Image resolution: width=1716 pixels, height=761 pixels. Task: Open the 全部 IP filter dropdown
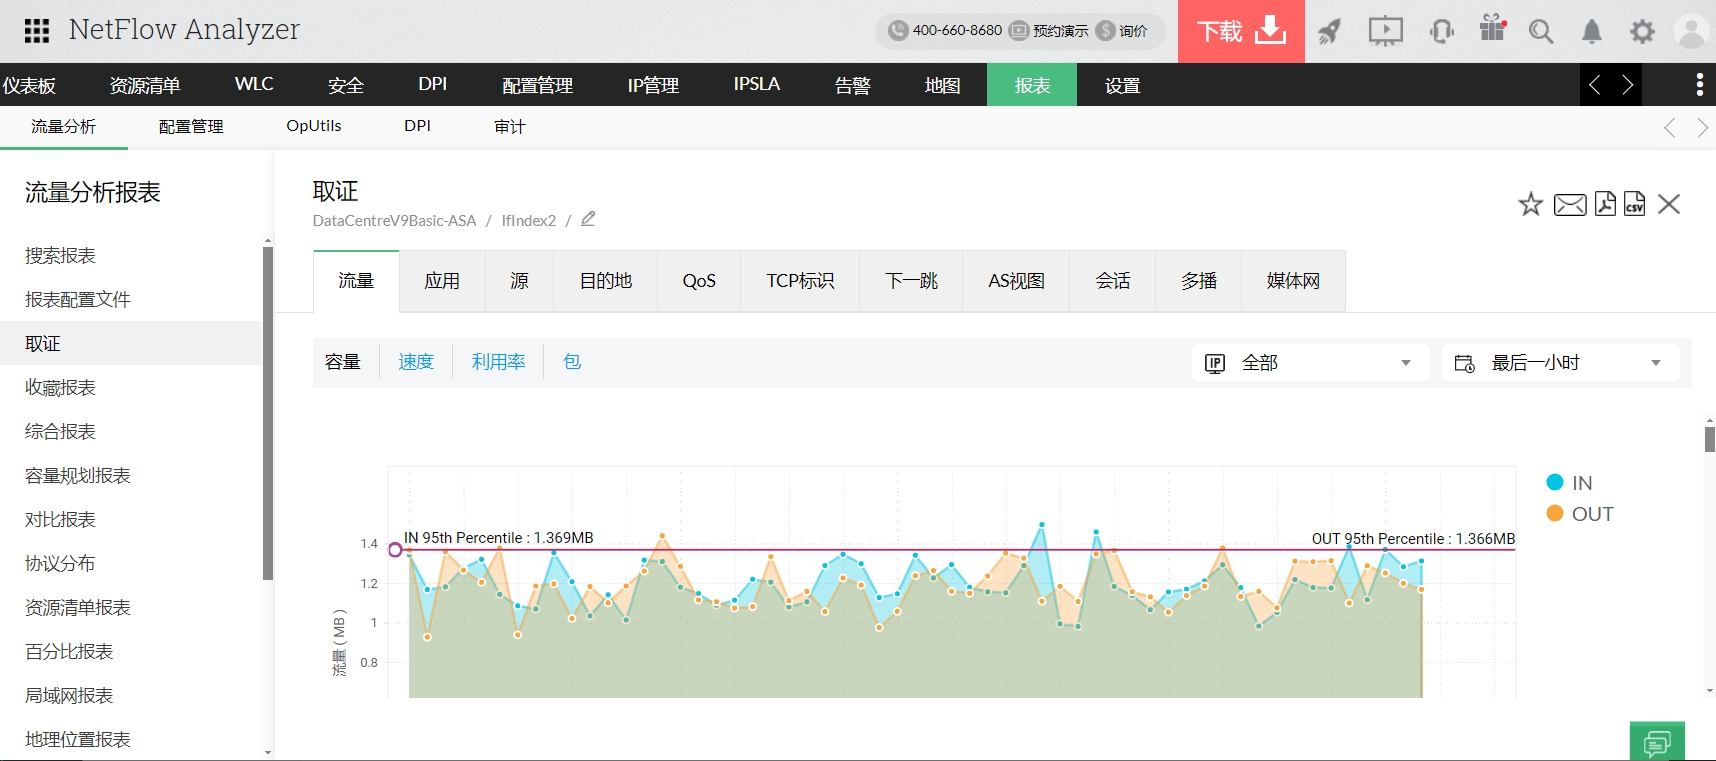tap(1311, 363)
